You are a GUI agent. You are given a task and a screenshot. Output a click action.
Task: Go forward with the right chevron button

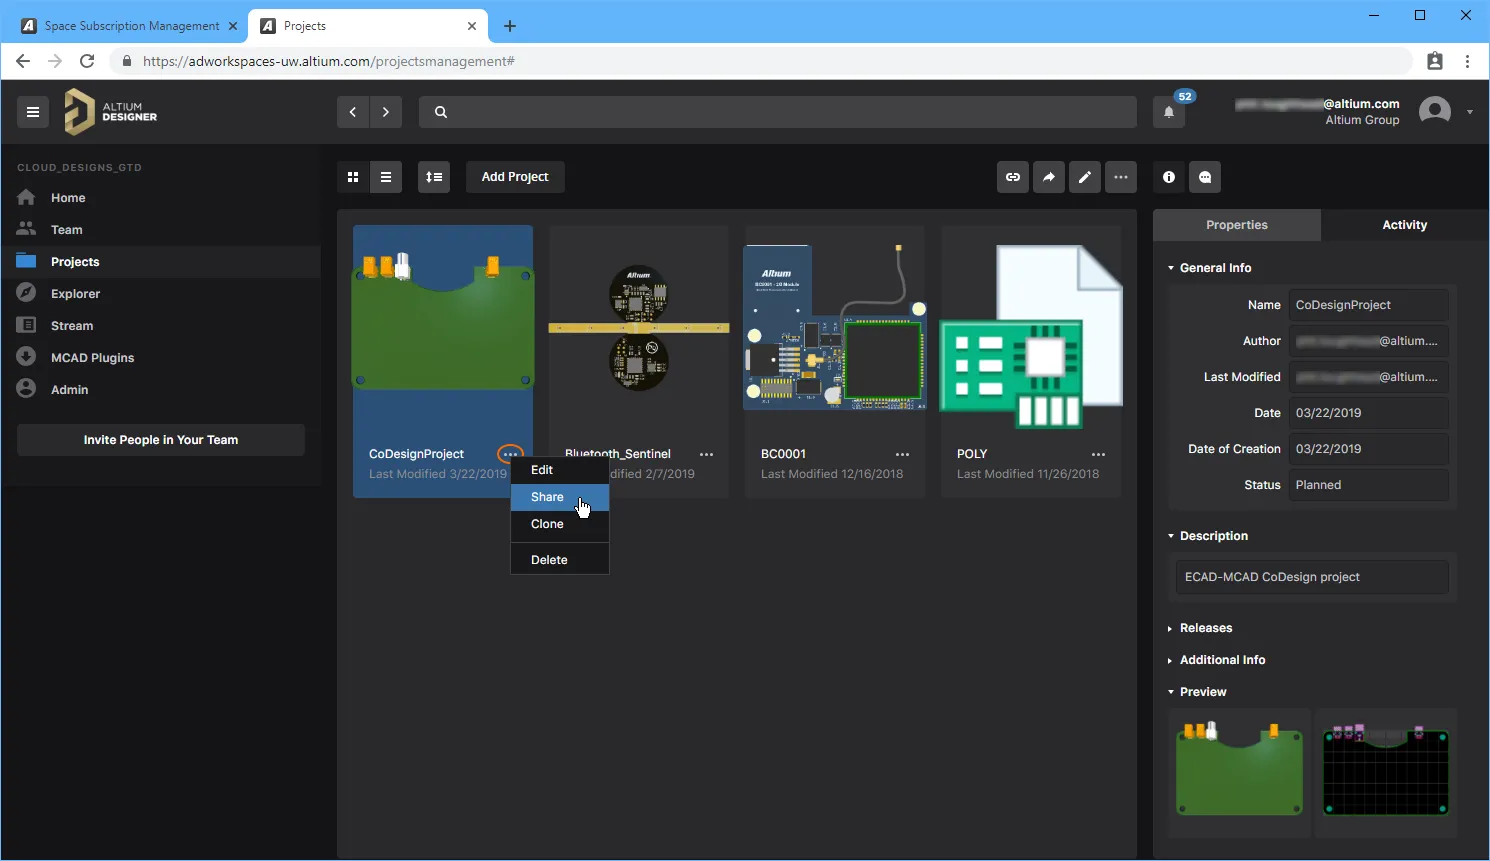click(386, 112)
